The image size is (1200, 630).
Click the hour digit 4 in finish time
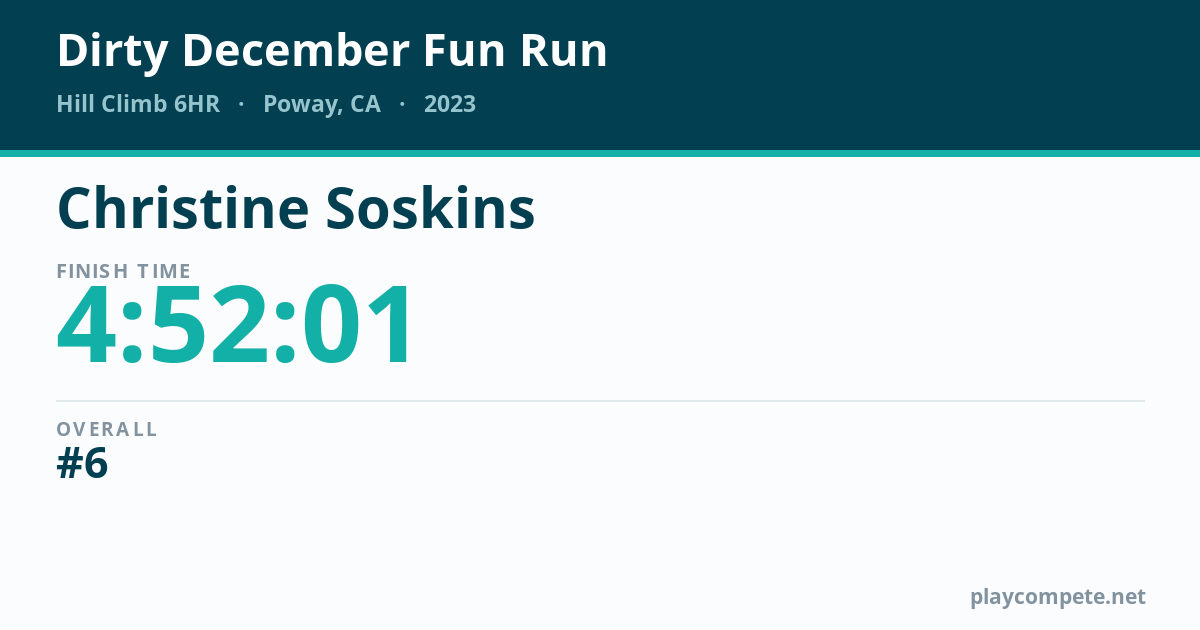(x=87, y=326)
